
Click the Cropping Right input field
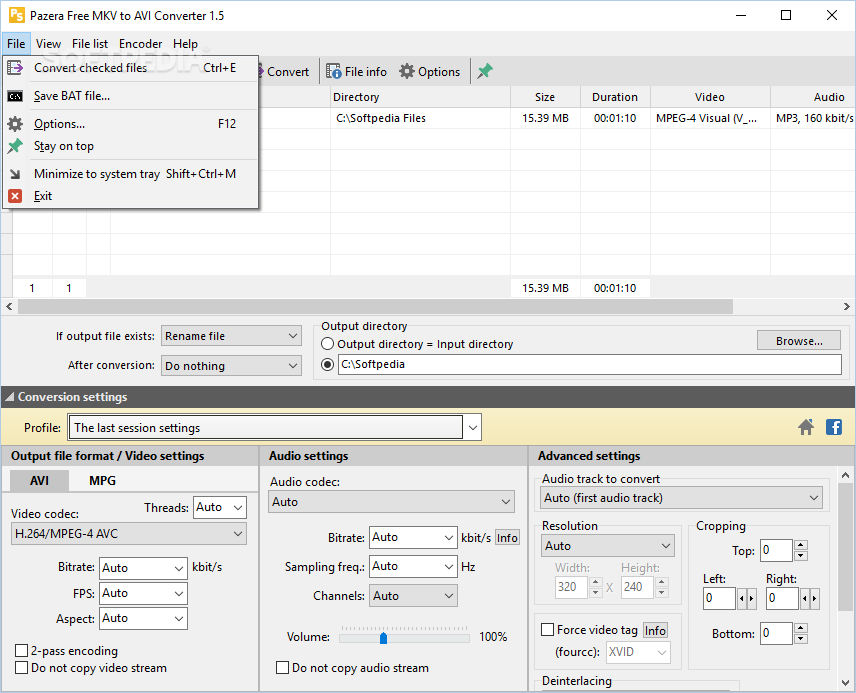782,599
